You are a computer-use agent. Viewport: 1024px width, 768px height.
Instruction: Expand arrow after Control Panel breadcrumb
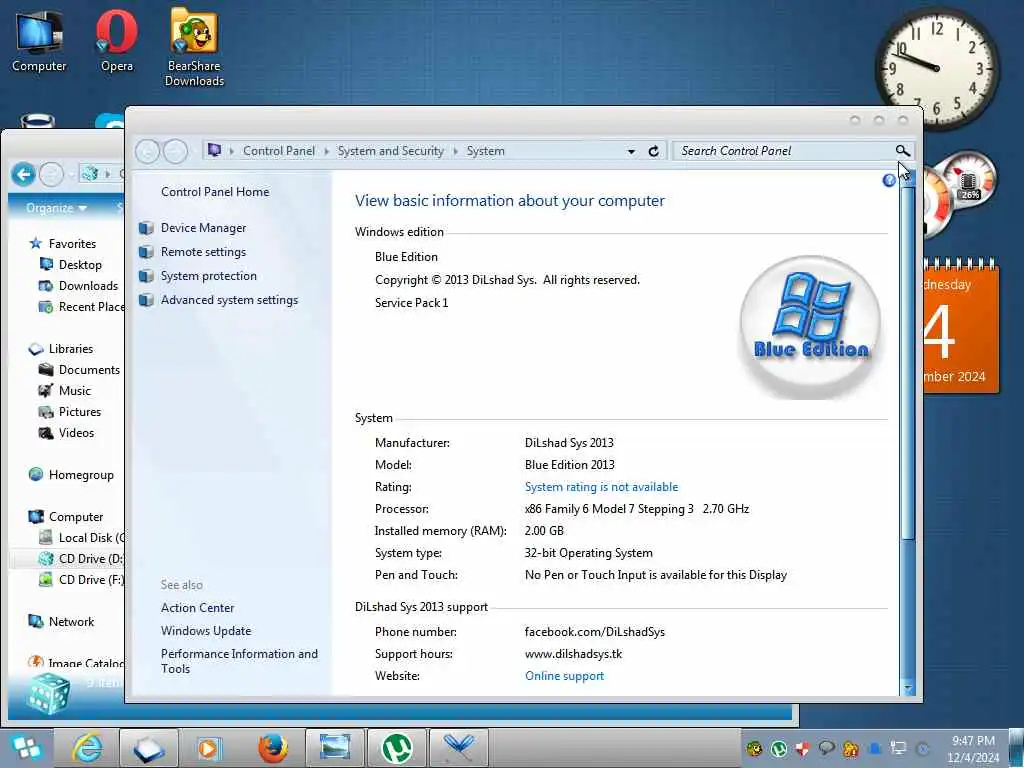click(327, 152)
